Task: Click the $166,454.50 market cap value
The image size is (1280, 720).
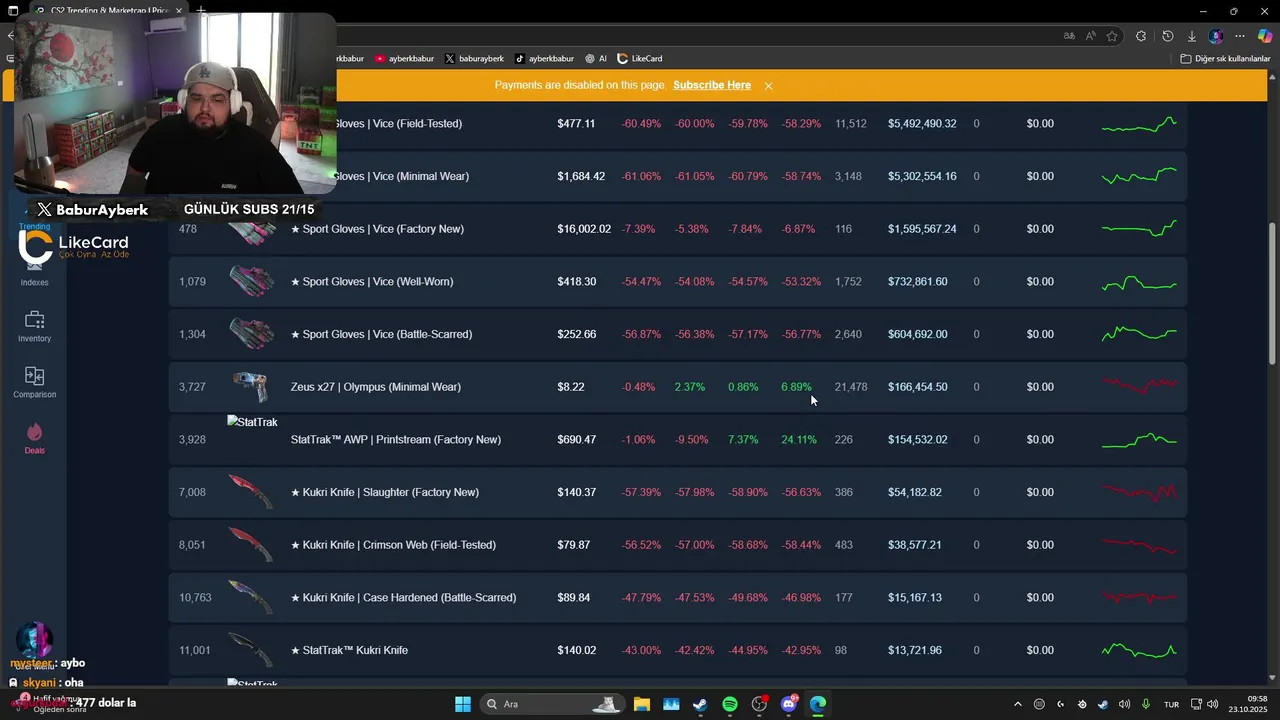Action: click(x=918, y=387)
